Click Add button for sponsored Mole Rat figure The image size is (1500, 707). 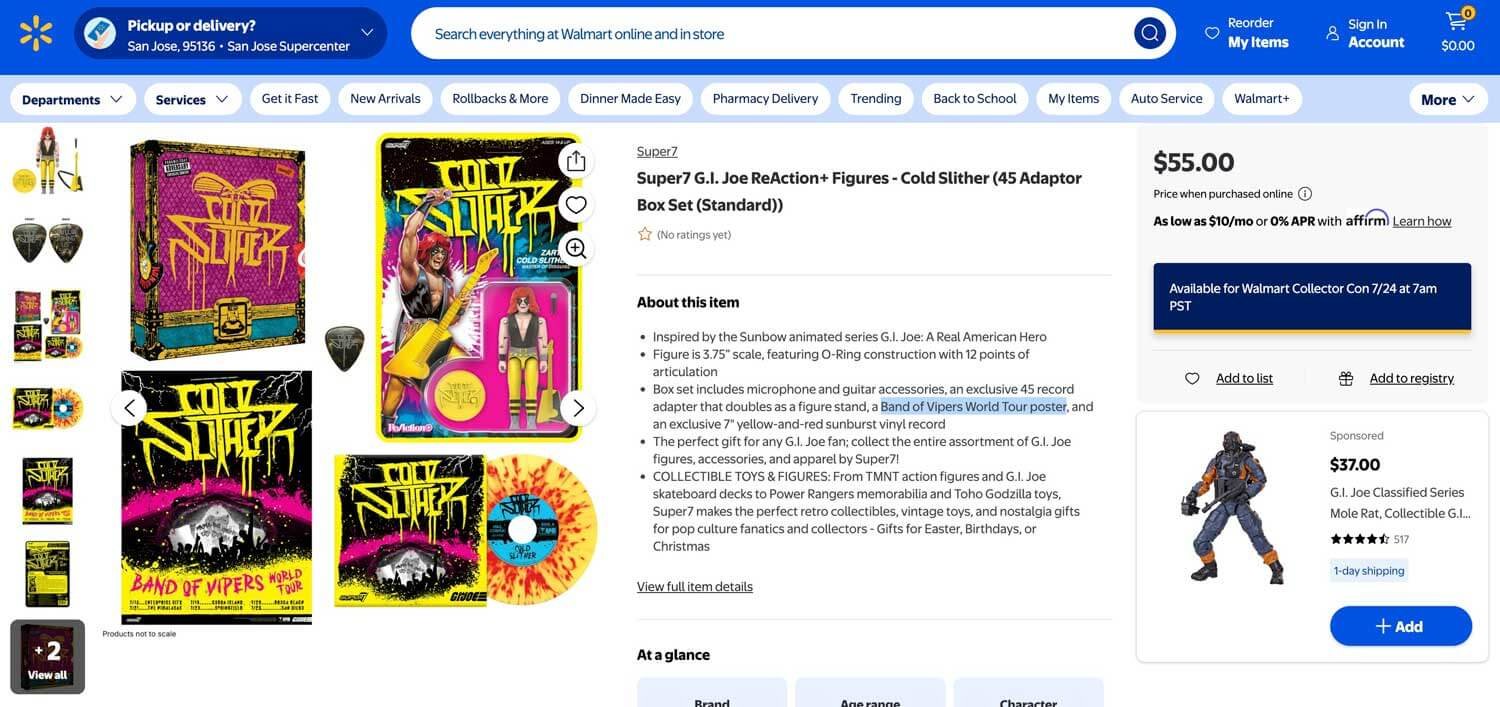(1400, 626)
